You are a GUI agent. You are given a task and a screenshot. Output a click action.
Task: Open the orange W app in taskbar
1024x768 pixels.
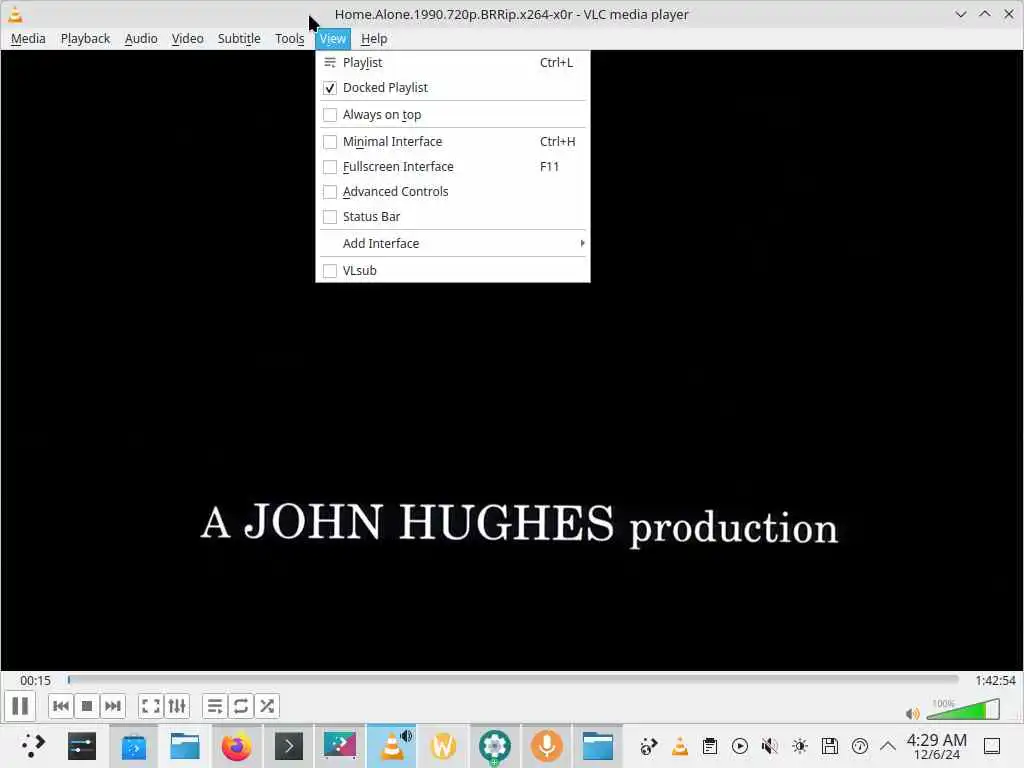click(443, 746)
